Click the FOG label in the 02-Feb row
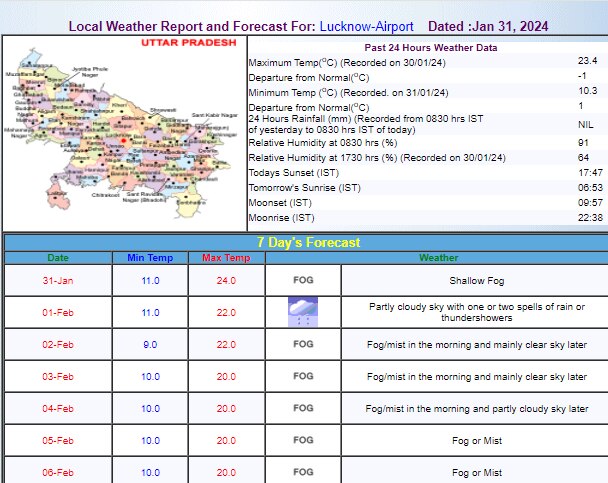This screenshot has width=608, height=483. coord(303,344)
